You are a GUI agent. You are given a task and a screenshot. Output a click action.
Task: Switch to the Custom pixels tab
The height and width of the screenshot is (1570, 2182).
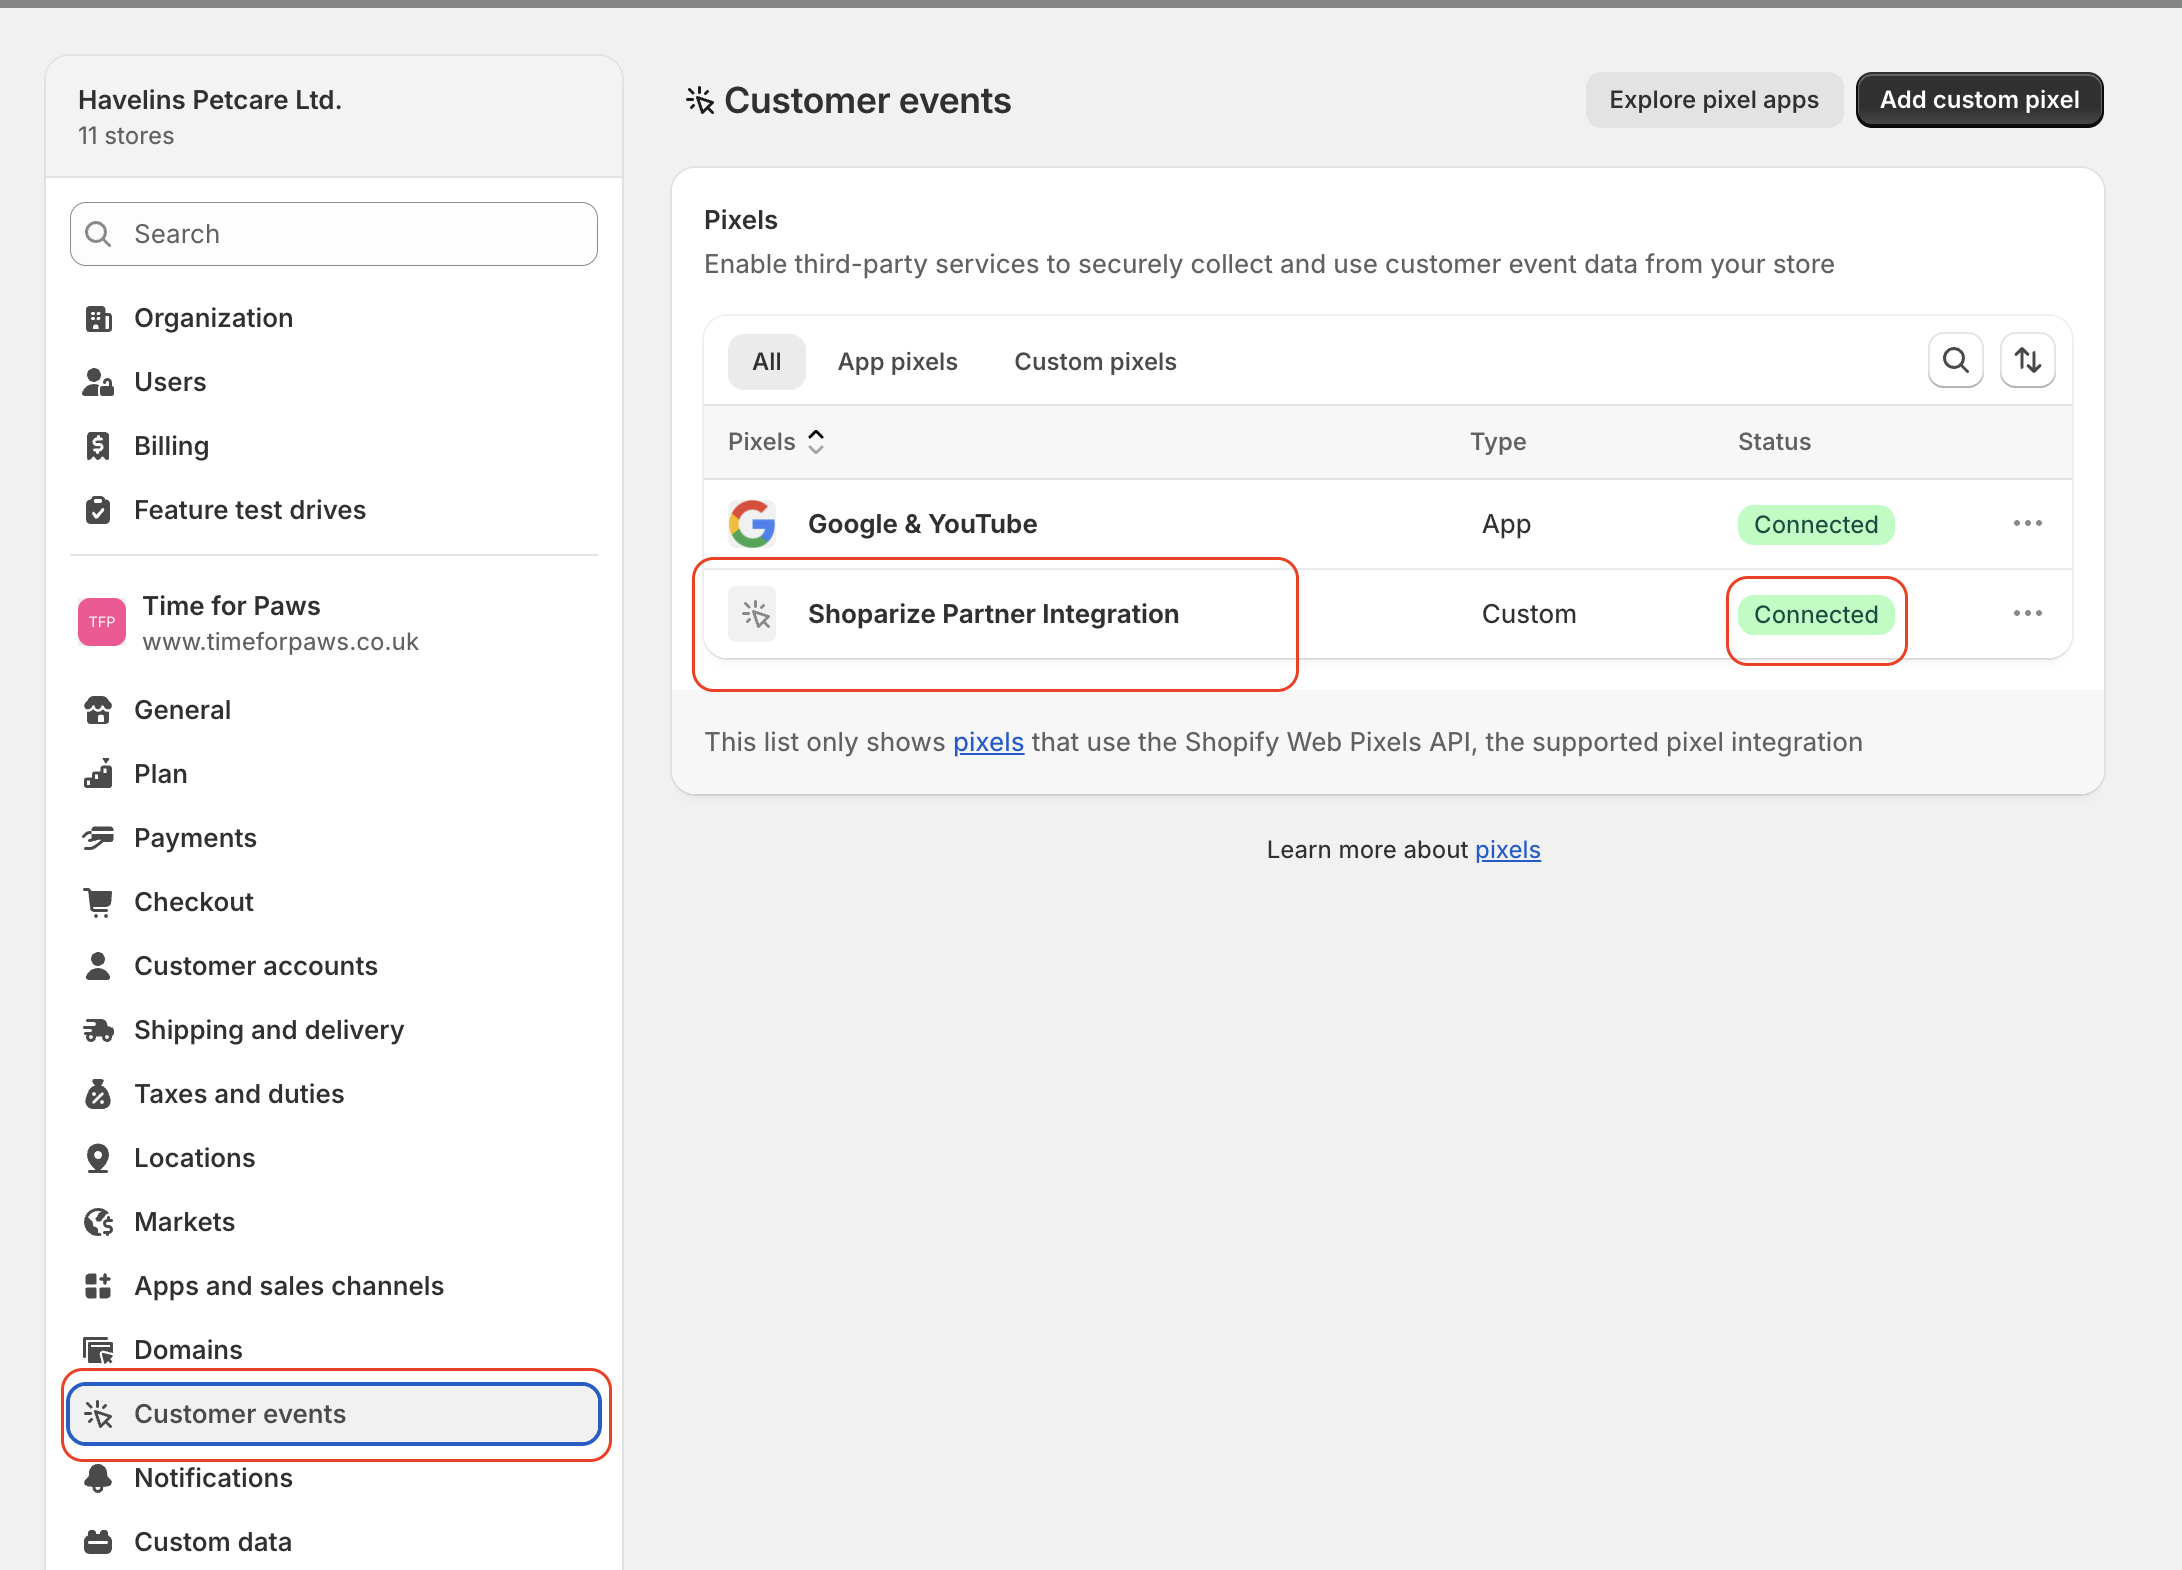(1095, 362)
